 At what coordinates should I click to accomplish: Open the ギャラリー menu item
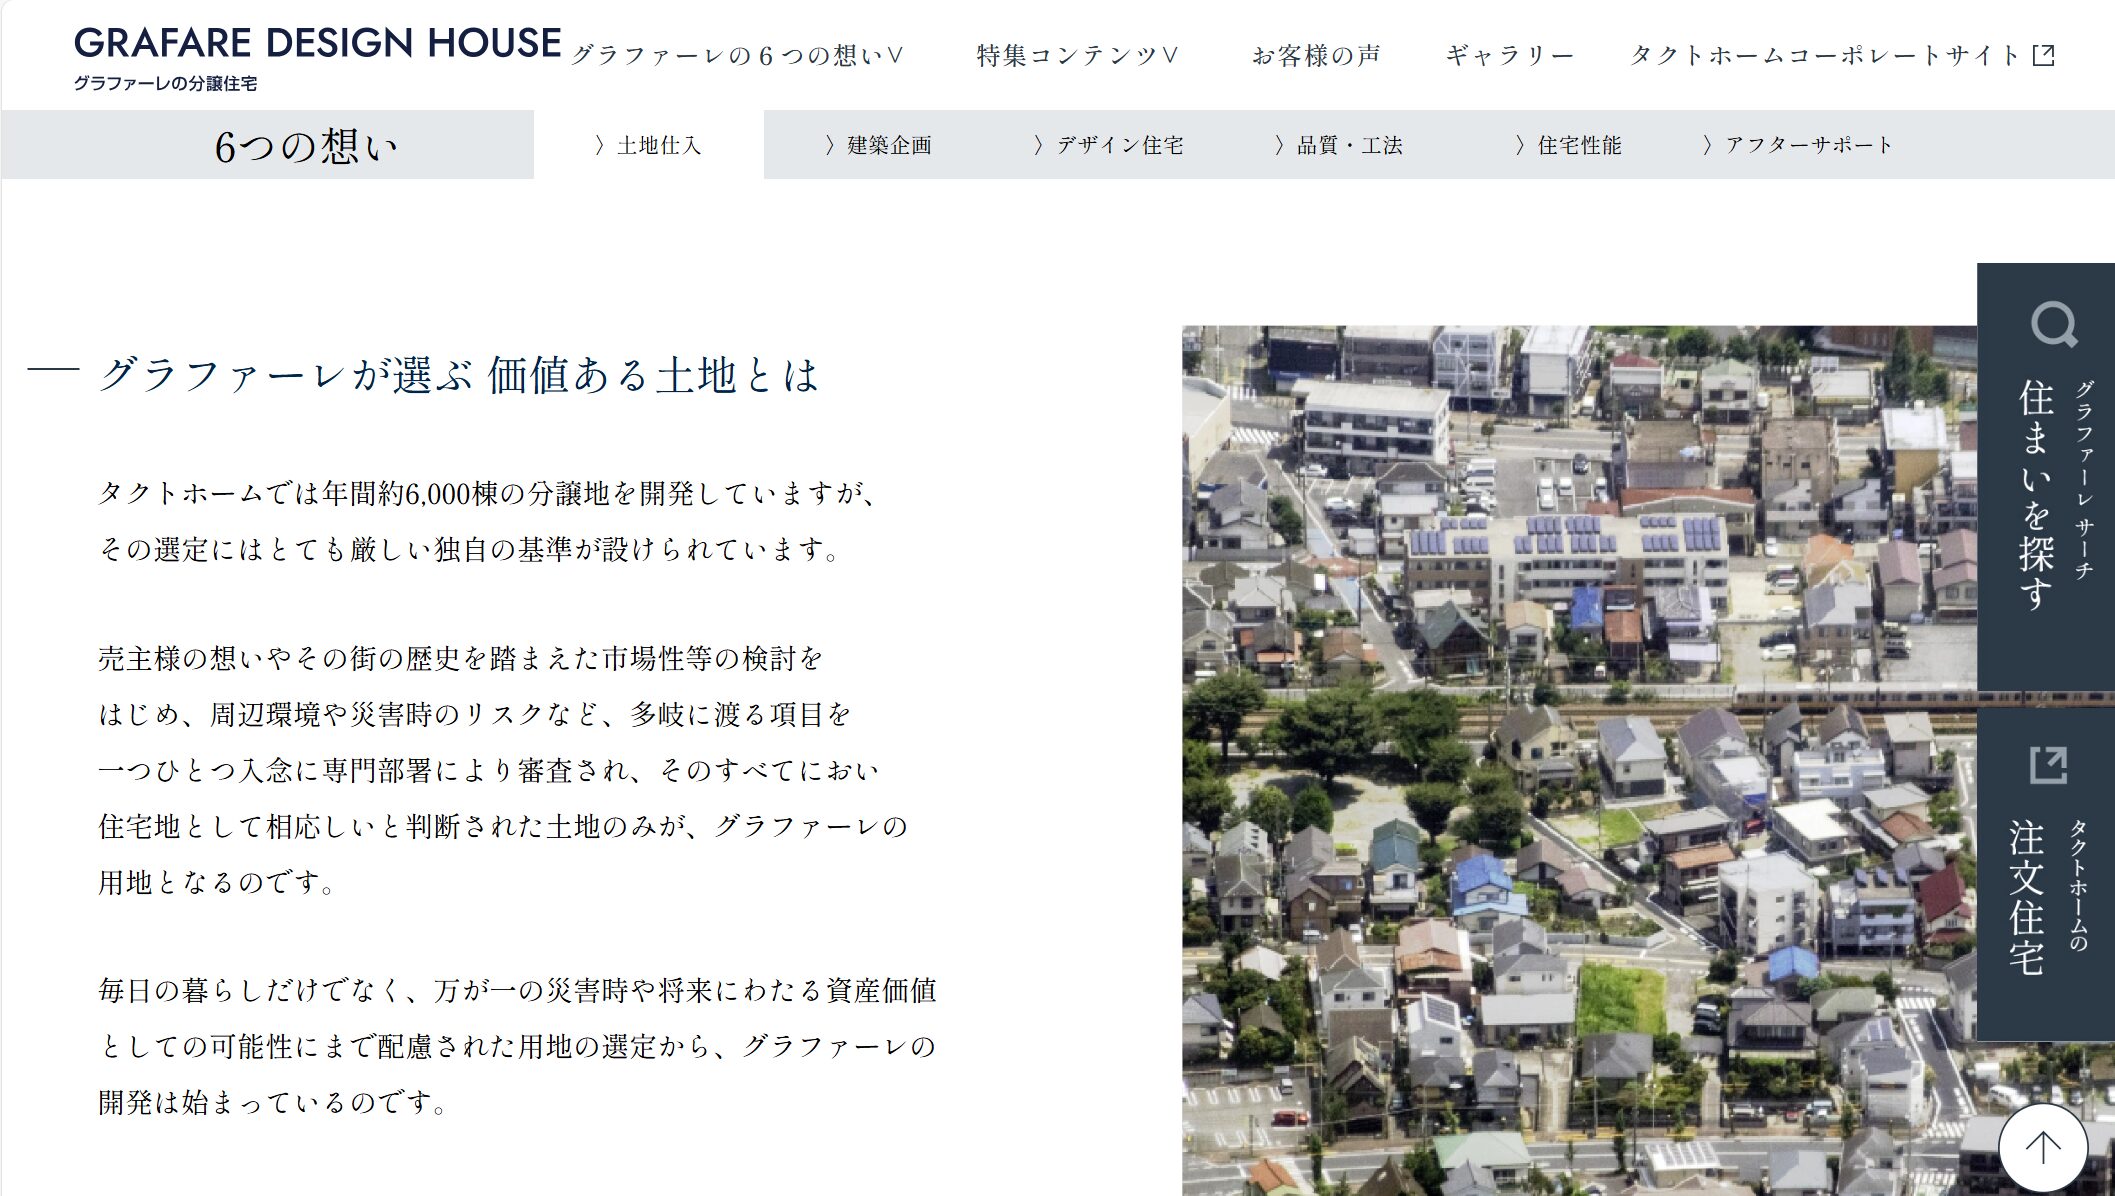coord(1509,56)
